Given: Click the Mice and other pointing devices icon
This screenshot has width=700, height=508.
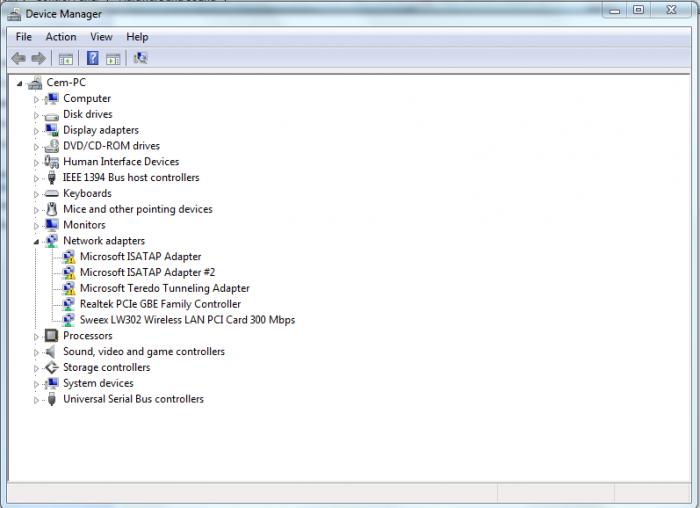Looking at the screenshot, I should pos(52,209).
